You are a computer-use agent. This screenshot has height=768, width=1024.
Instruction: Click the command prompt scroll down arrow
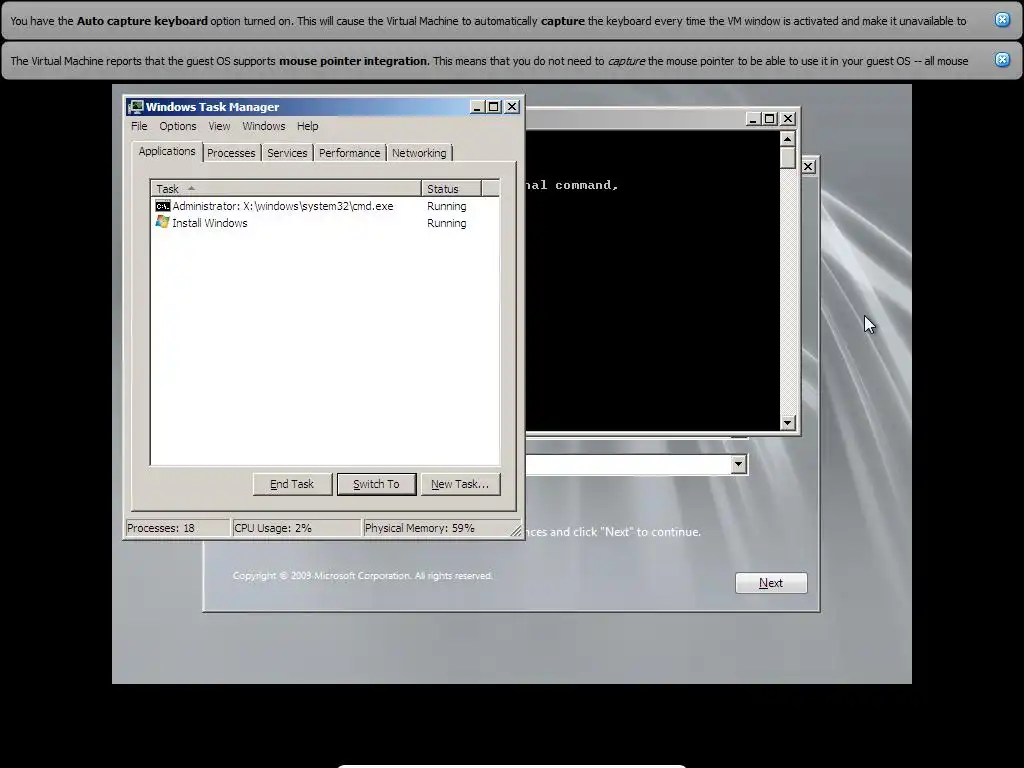click(x=788, y=423)
